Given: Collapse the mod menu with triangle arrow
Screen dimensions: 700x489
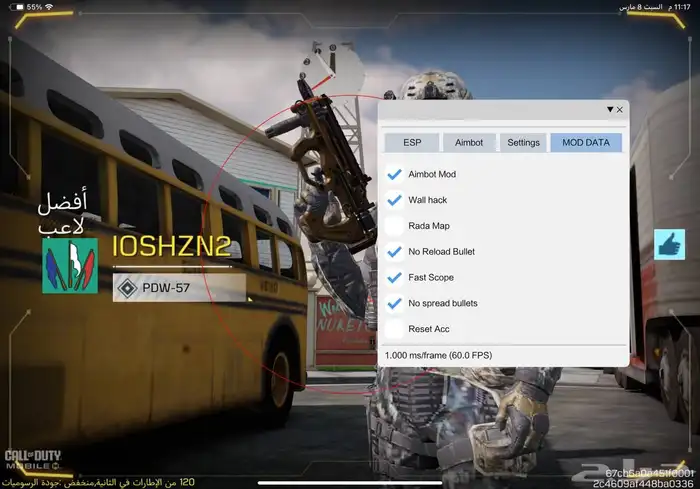Looking at the screenshot, I should 610,109.
